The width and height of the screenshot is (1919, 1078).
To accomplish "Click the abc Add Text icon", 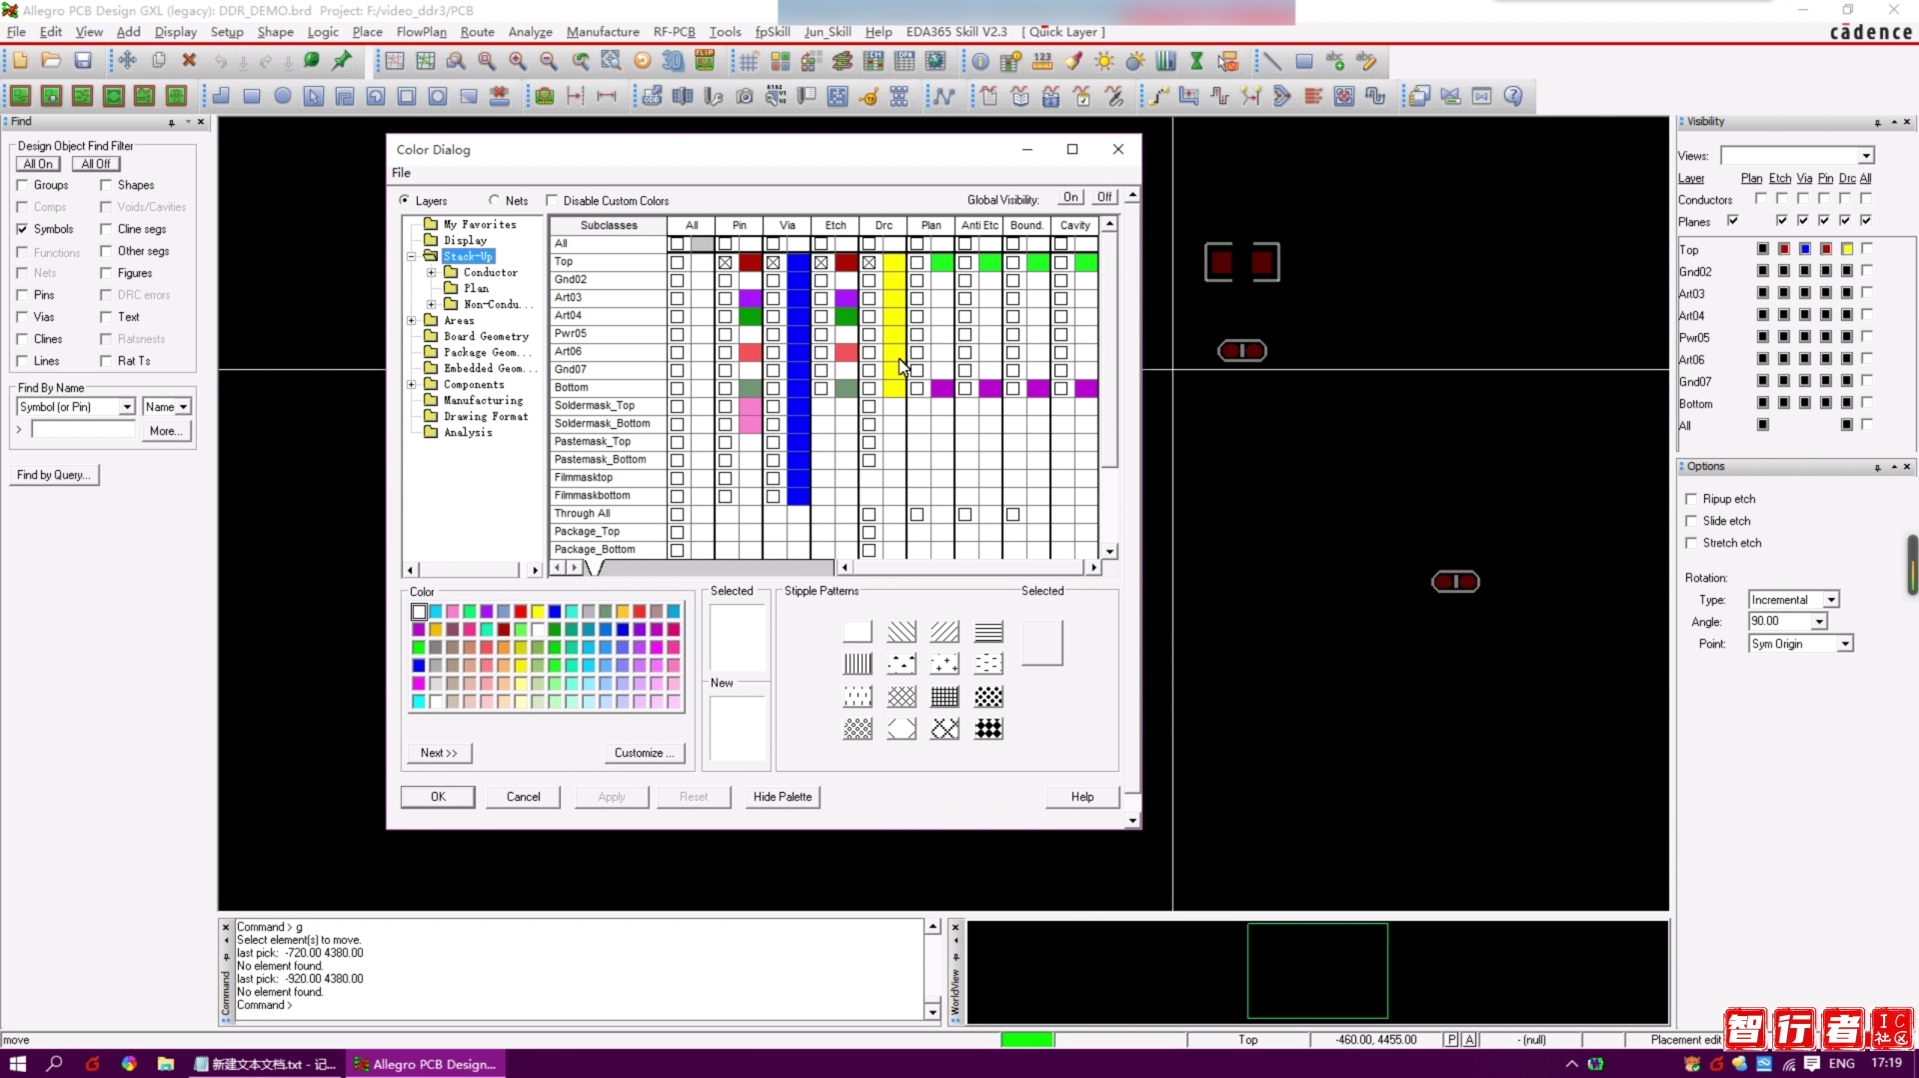I will point(1335,61).
